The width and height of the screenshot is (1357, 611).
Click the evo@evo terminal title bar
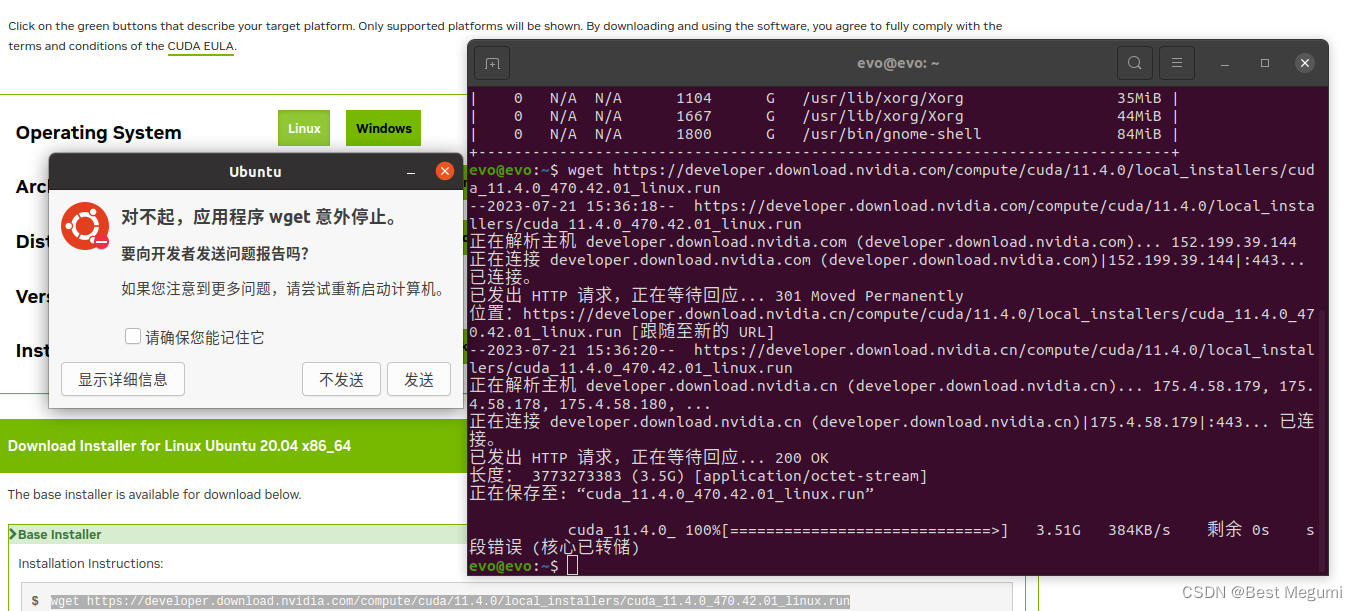coord(897,62)
